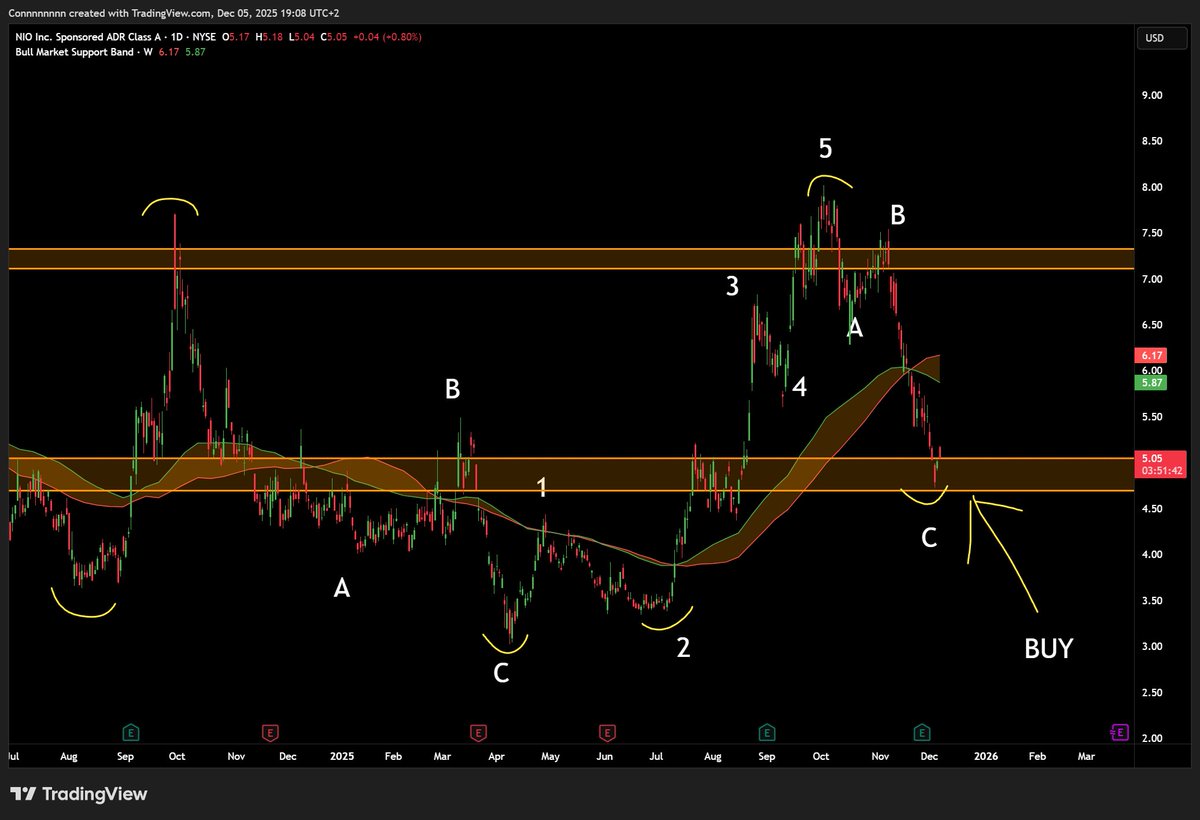1200x820 pixels.
Task: Click 4.00 on the price scale
Action: tap(1152, 555)
